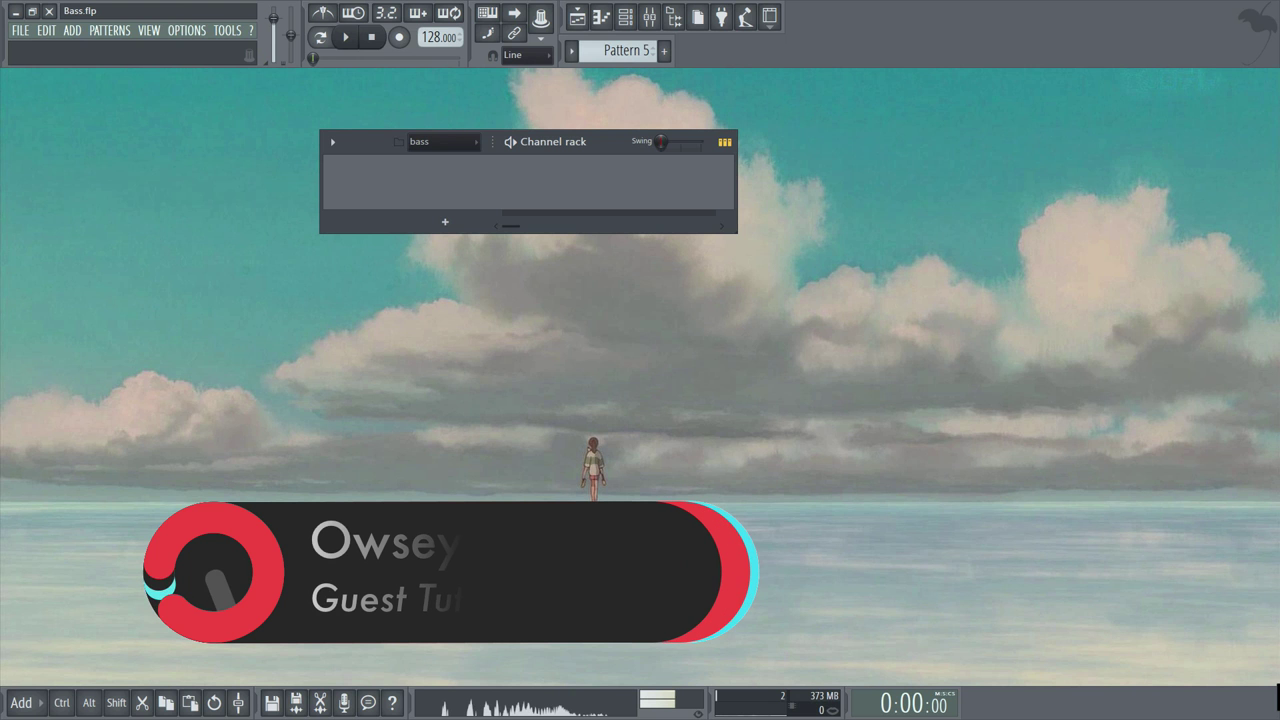Open help with the question mark icon

coord(392,703)
